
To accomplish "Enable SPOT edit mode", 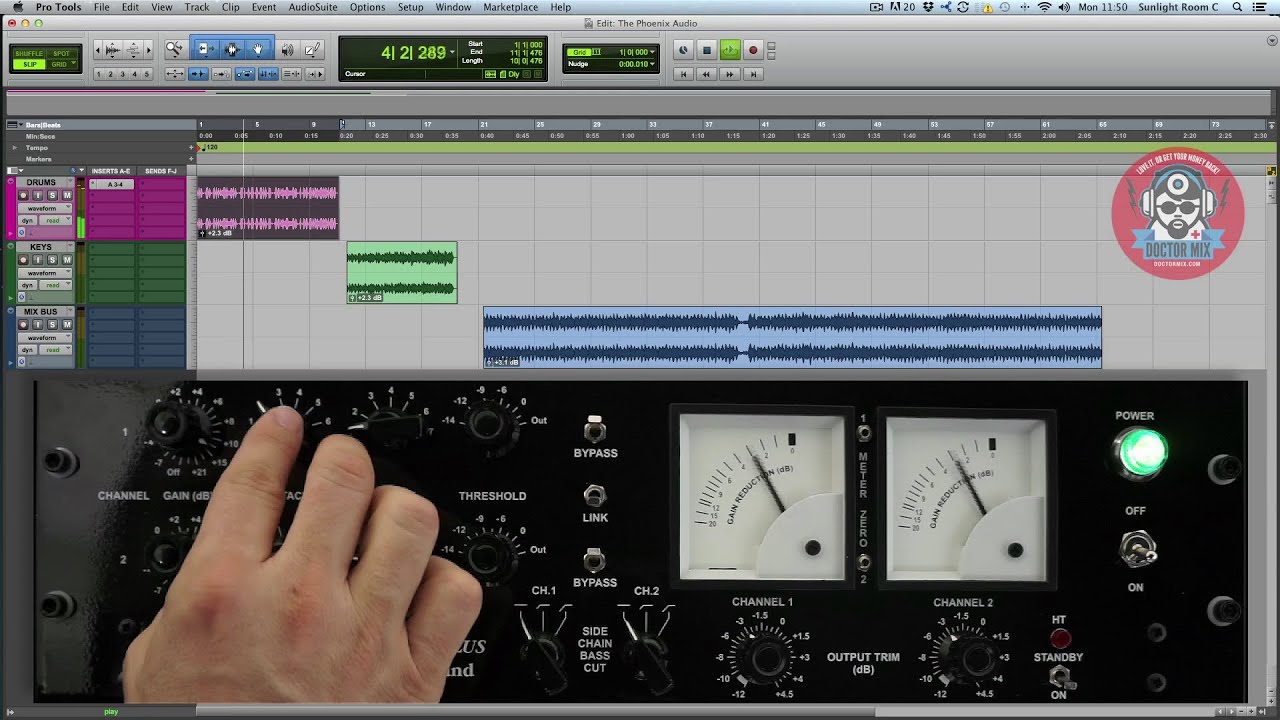I will click(61, 54).
